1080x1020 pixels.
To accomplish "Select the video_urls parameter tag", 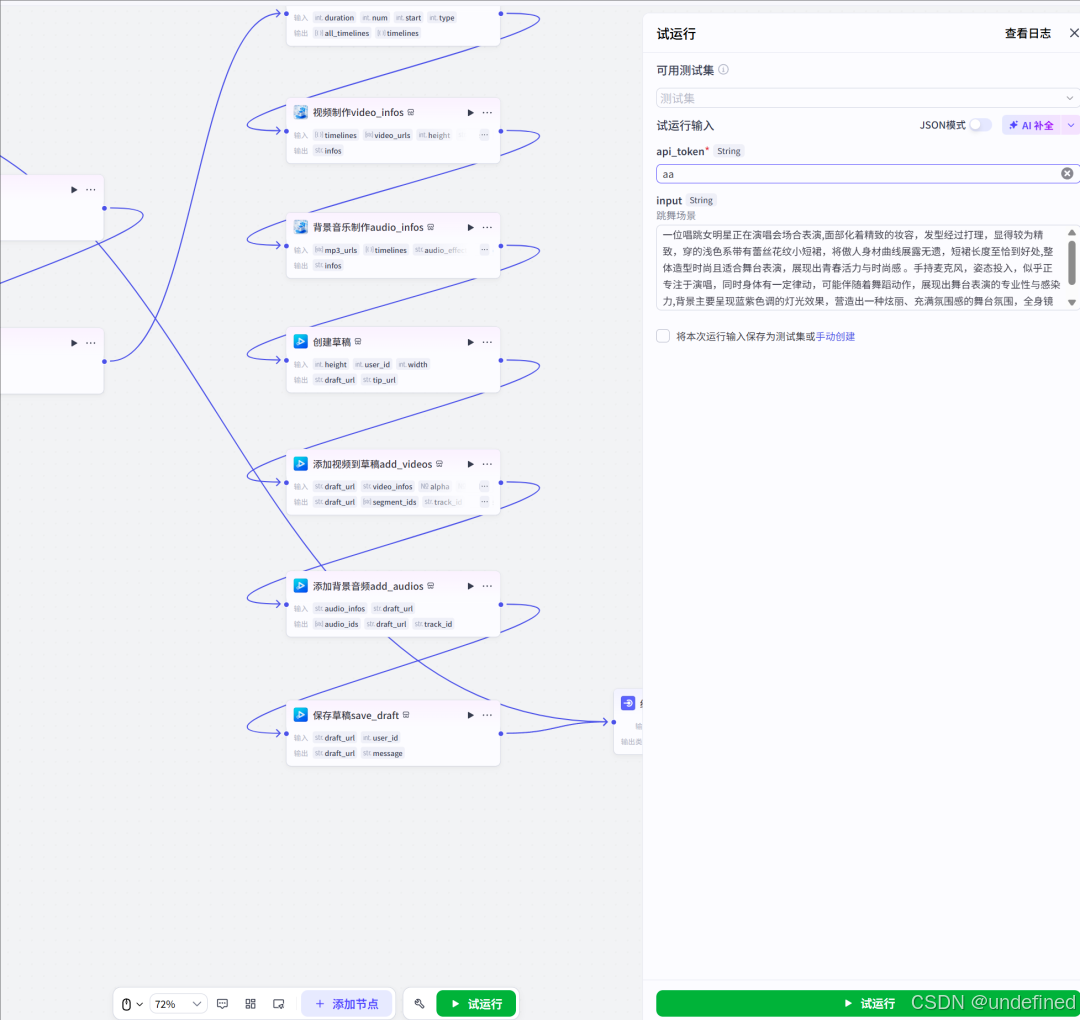I will tap(388, 136).
